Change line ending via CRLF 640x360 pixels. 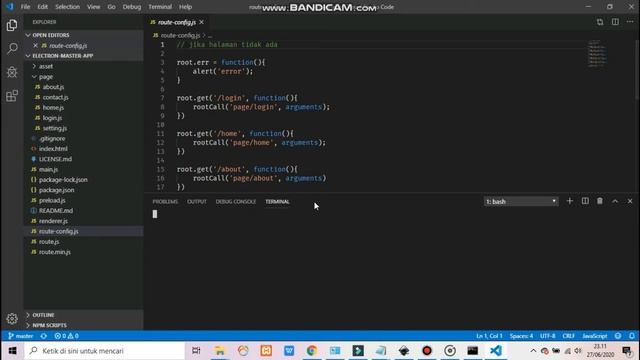click(x=568, y=336)
